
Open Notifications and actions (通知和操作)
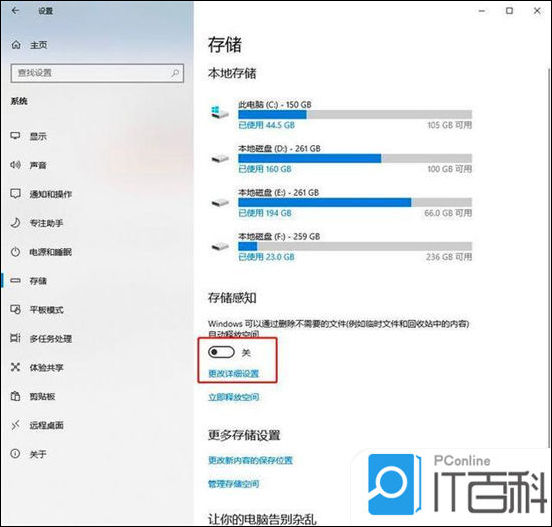[x=51, y=194]
